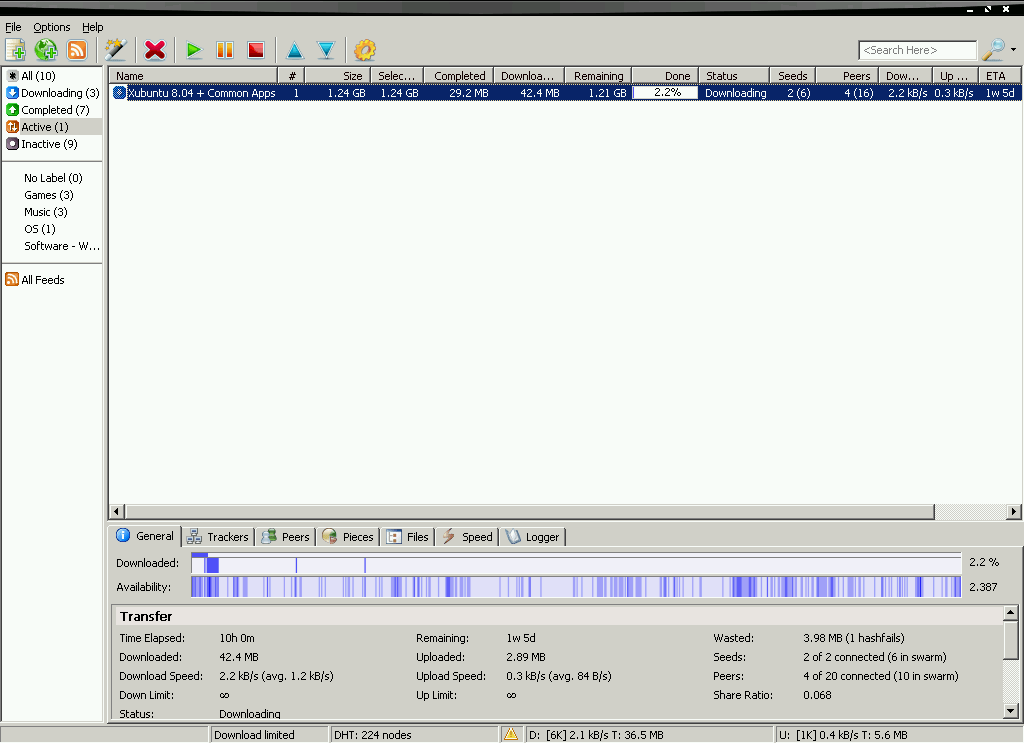
Task: Switch to the Peers tab
Action: (x=285, y=536)
